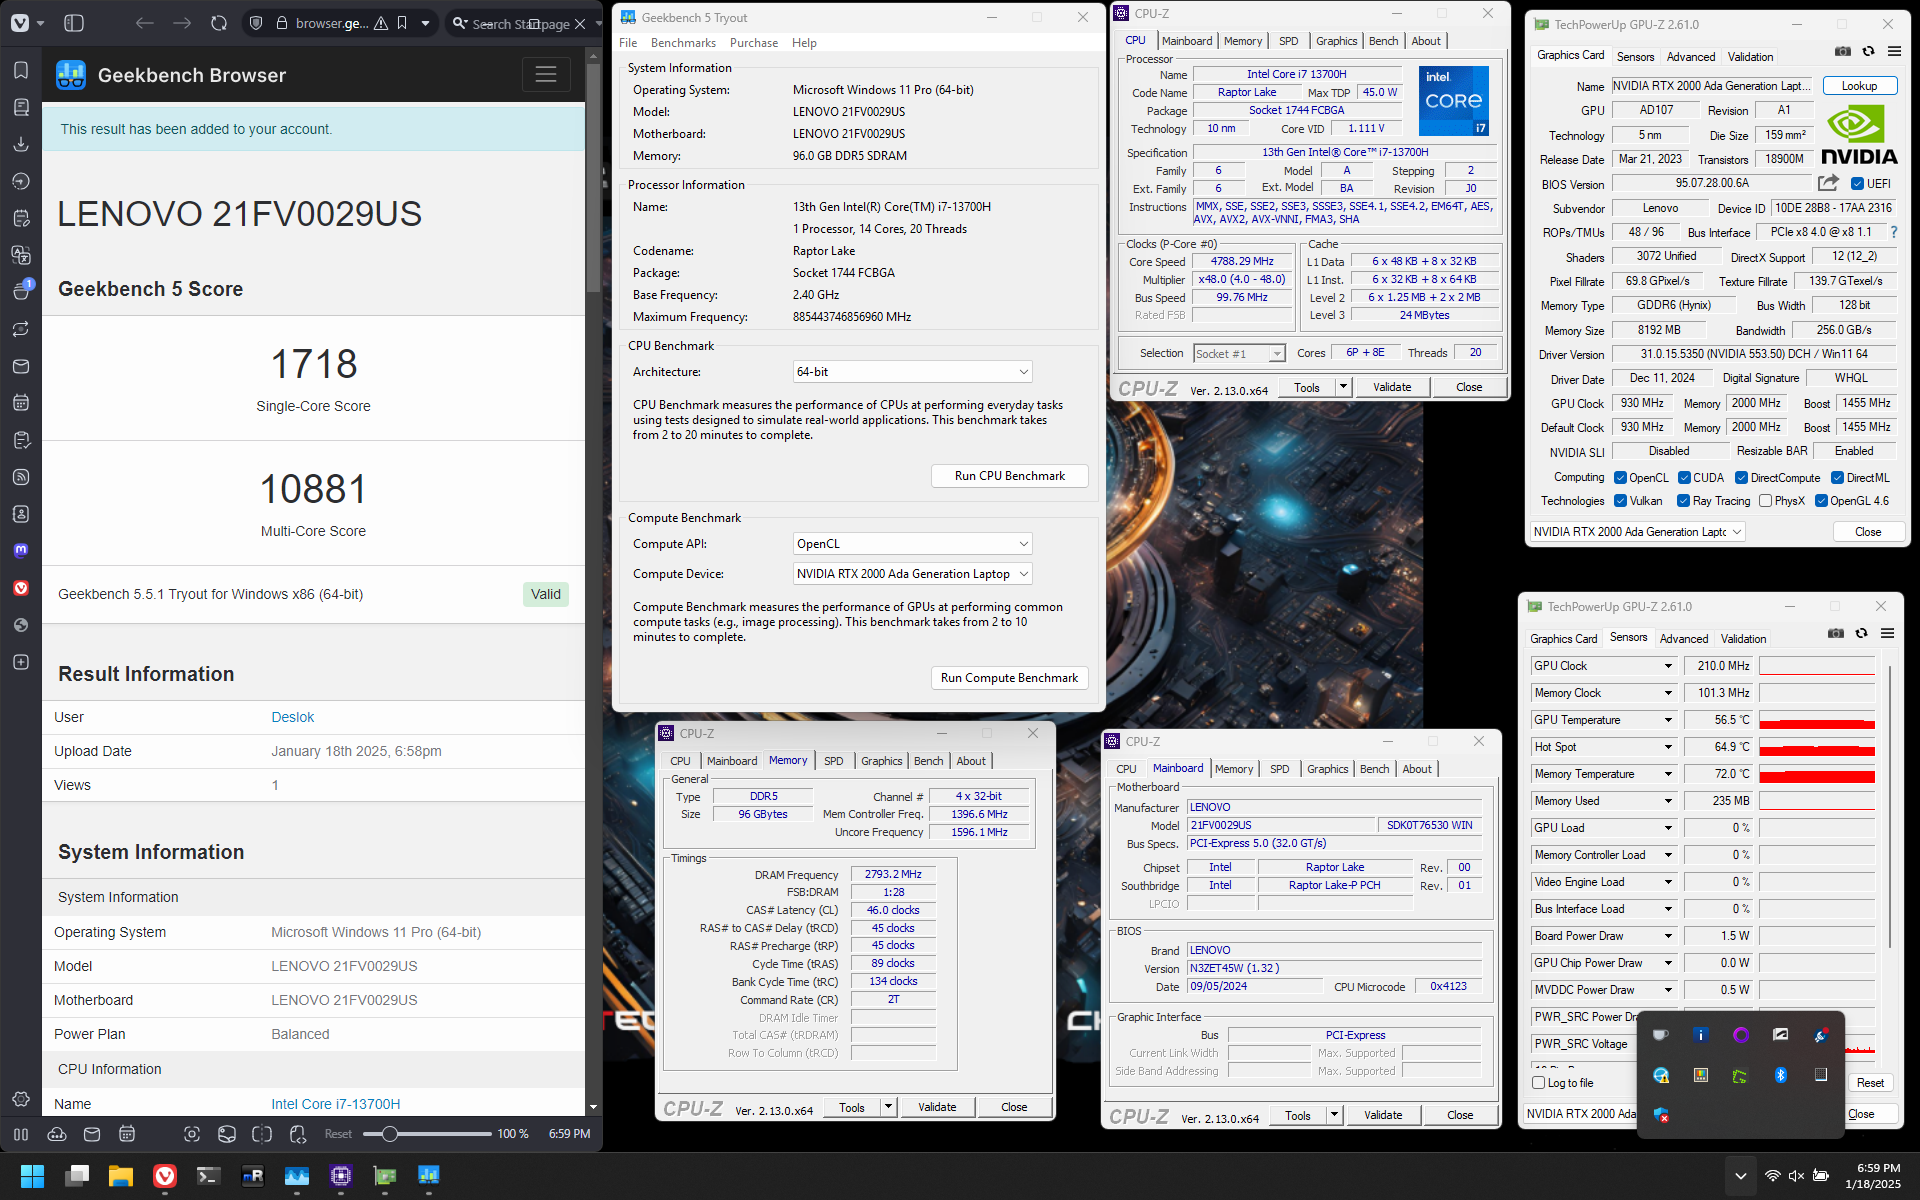
Task: Open the Compute API OpenCL dropdown
Action: pyautogui.click(x=912, y=544)
